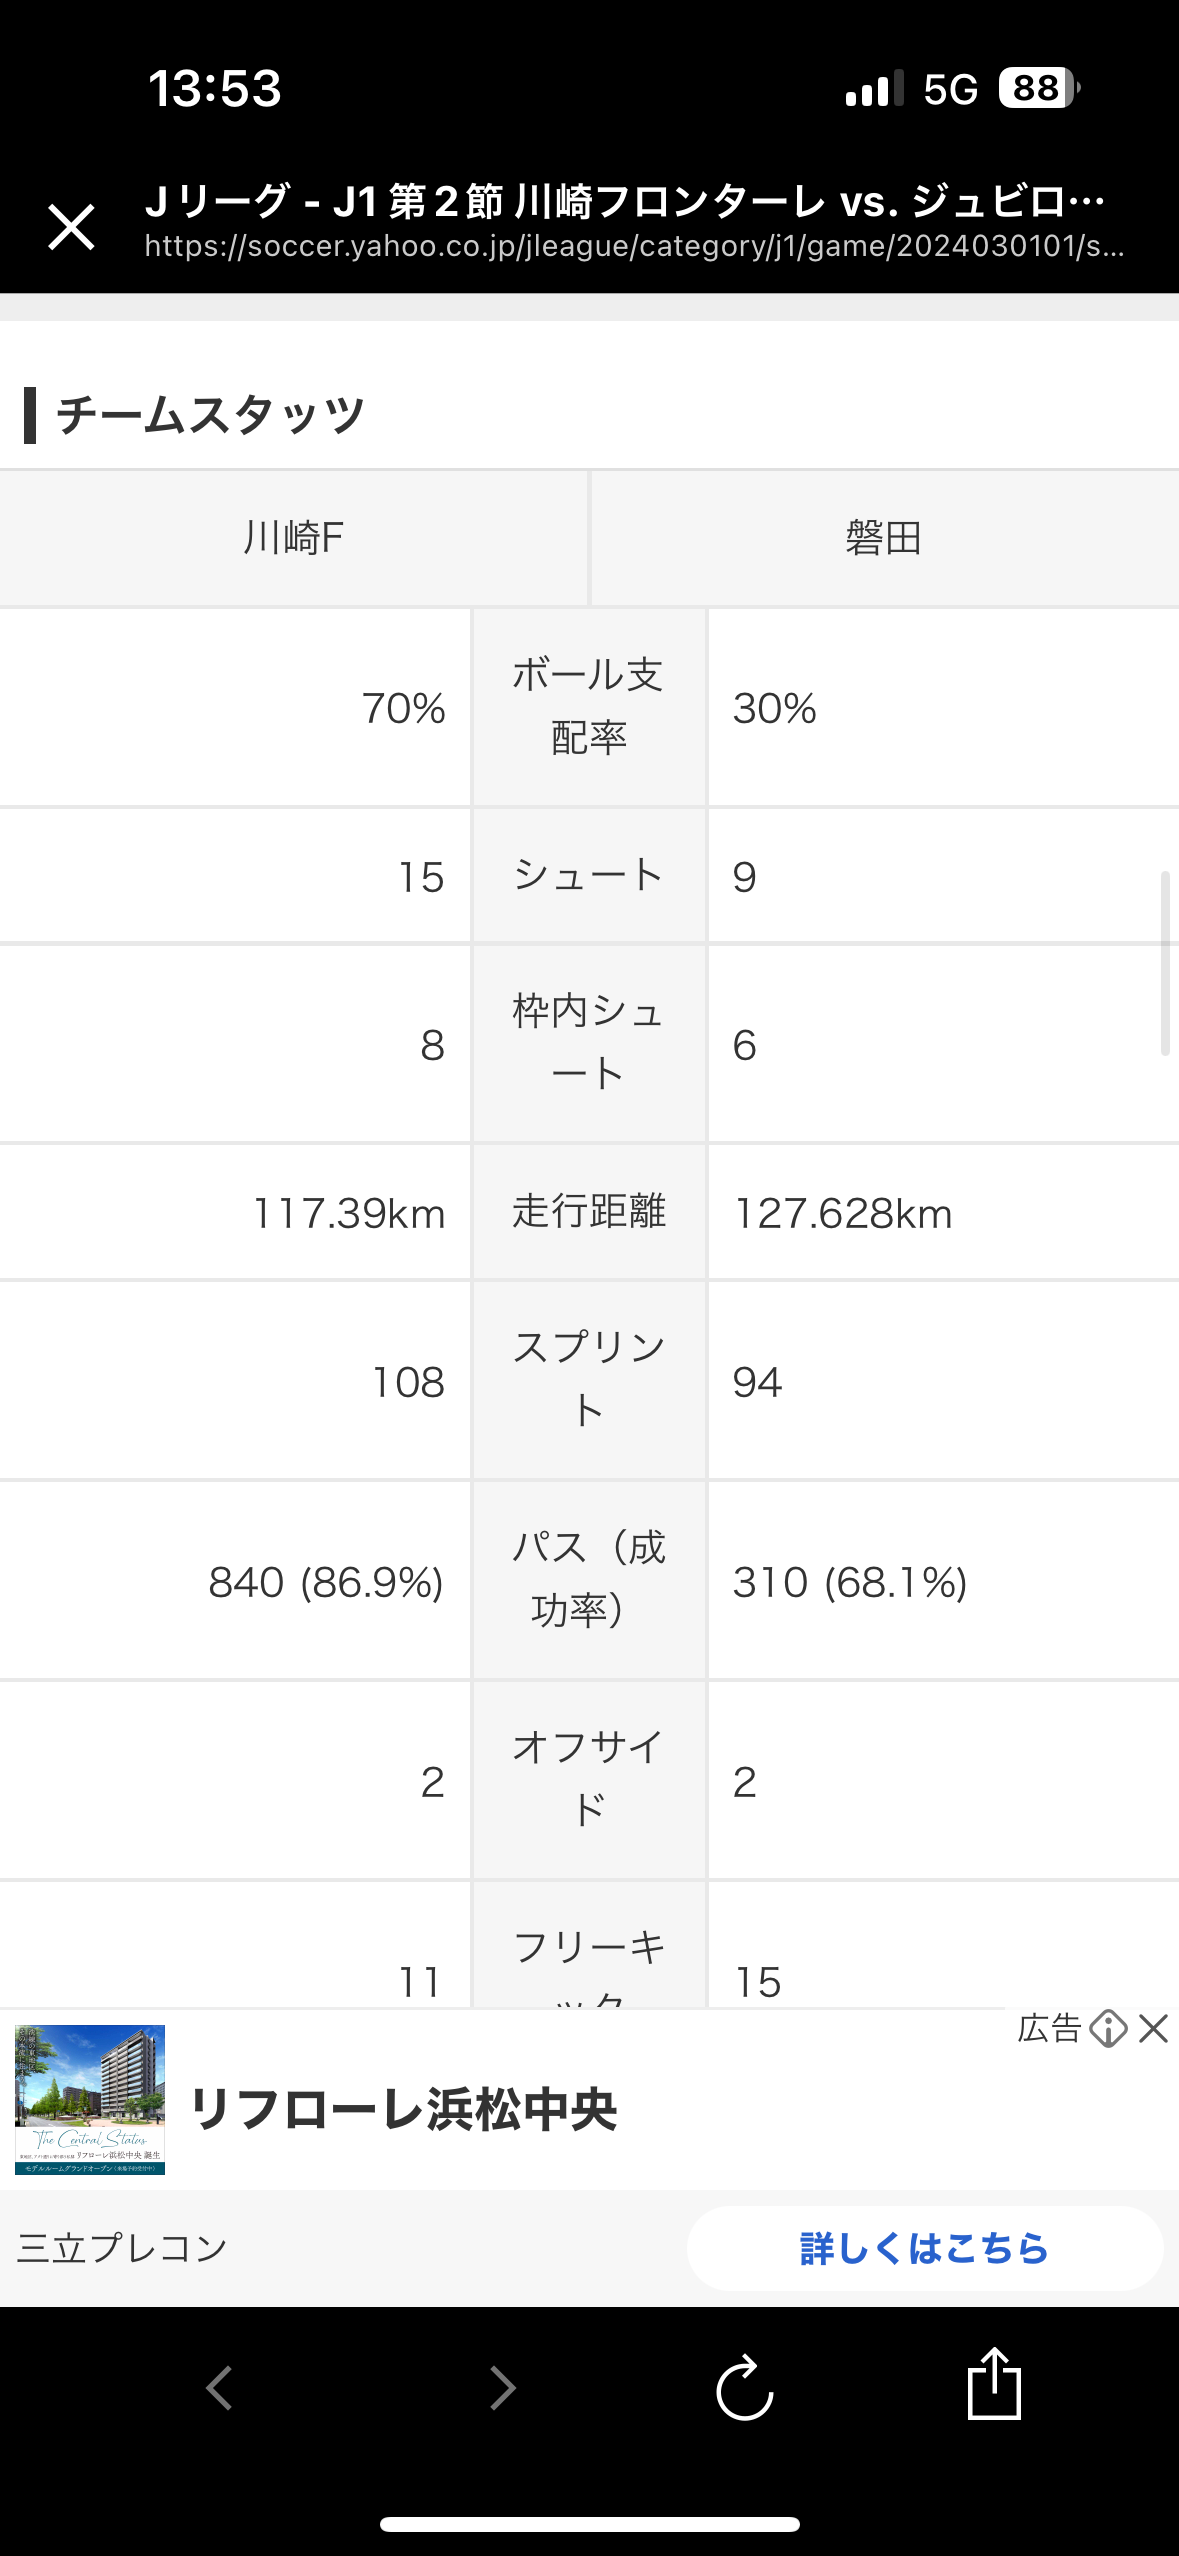The height and width of the screenshot is (2556, 1179).
Task: Tap the battery indicator in the status bar
Action: [1039, 88]
